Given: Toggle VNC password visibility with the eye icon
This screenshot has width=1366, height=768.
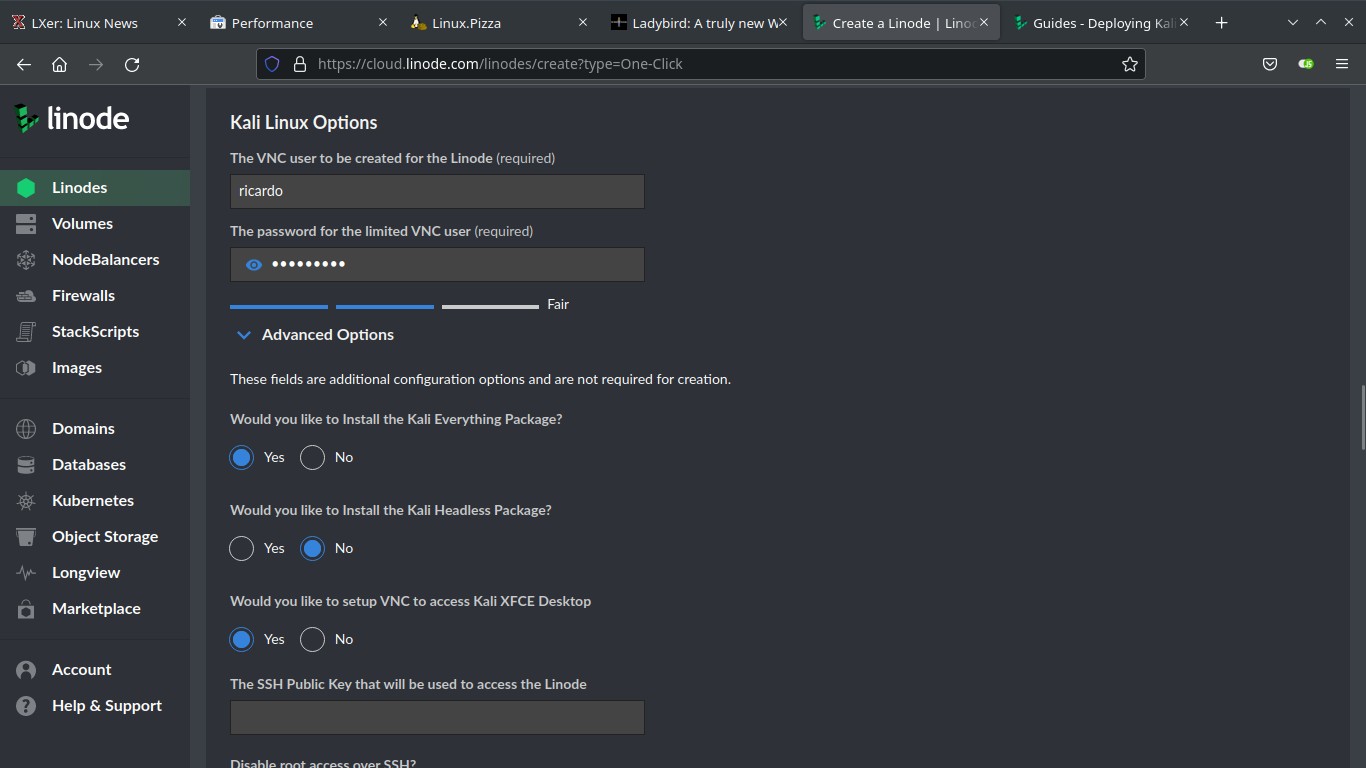Looking at the screenshot, I should [254, 265].
